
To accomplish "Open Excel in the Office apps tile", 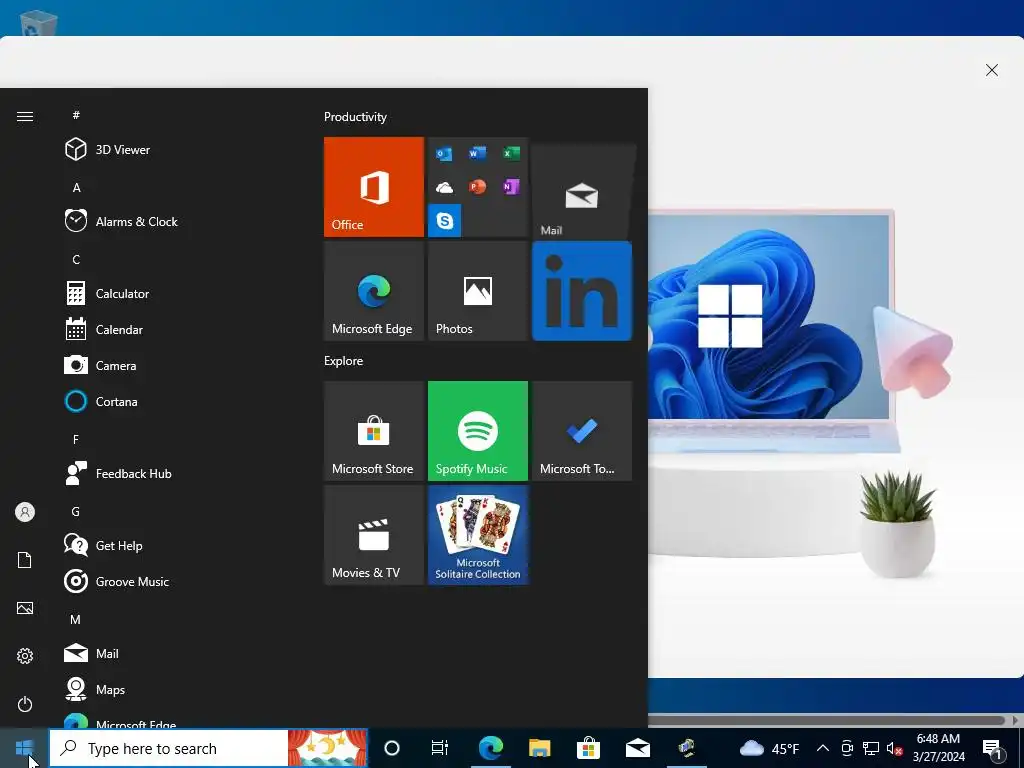I will coord(511,153).
